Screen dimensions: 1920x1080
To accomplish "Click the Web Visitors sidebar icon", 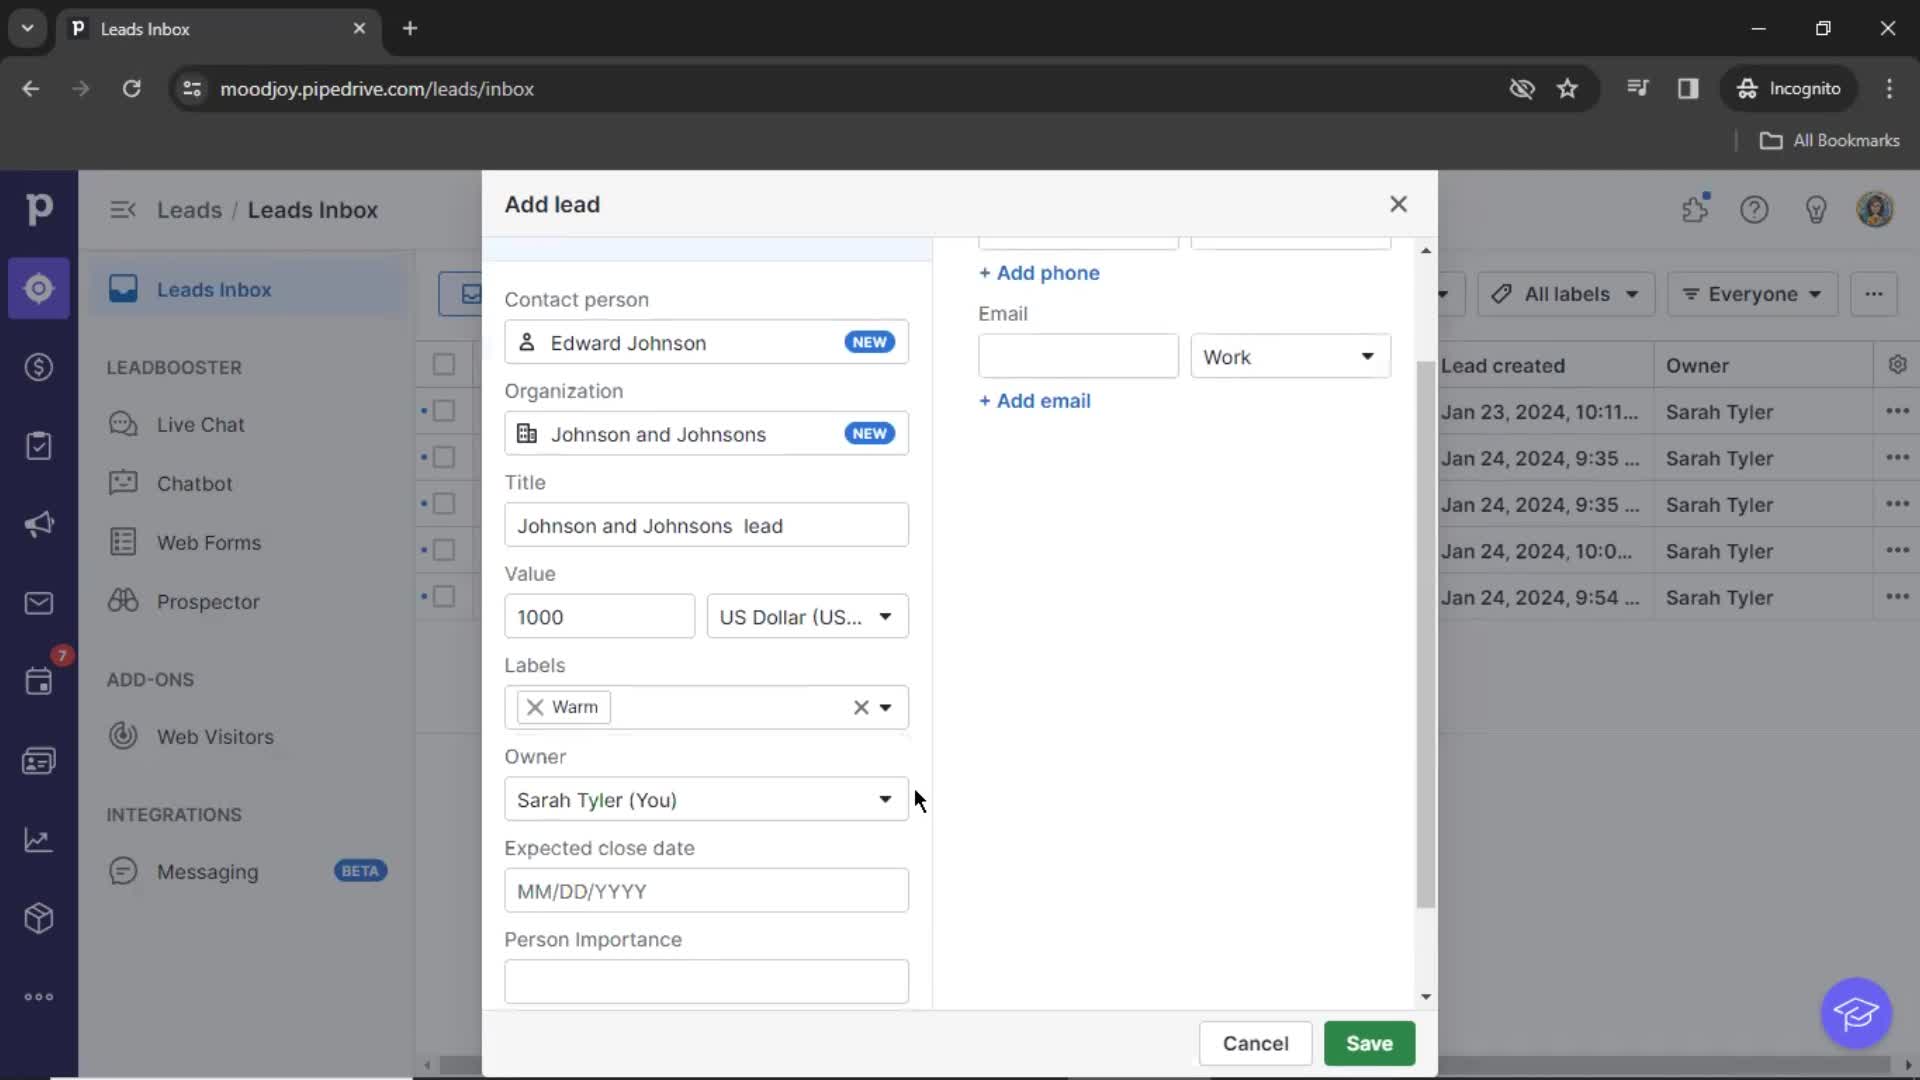I will coord(123,736).
